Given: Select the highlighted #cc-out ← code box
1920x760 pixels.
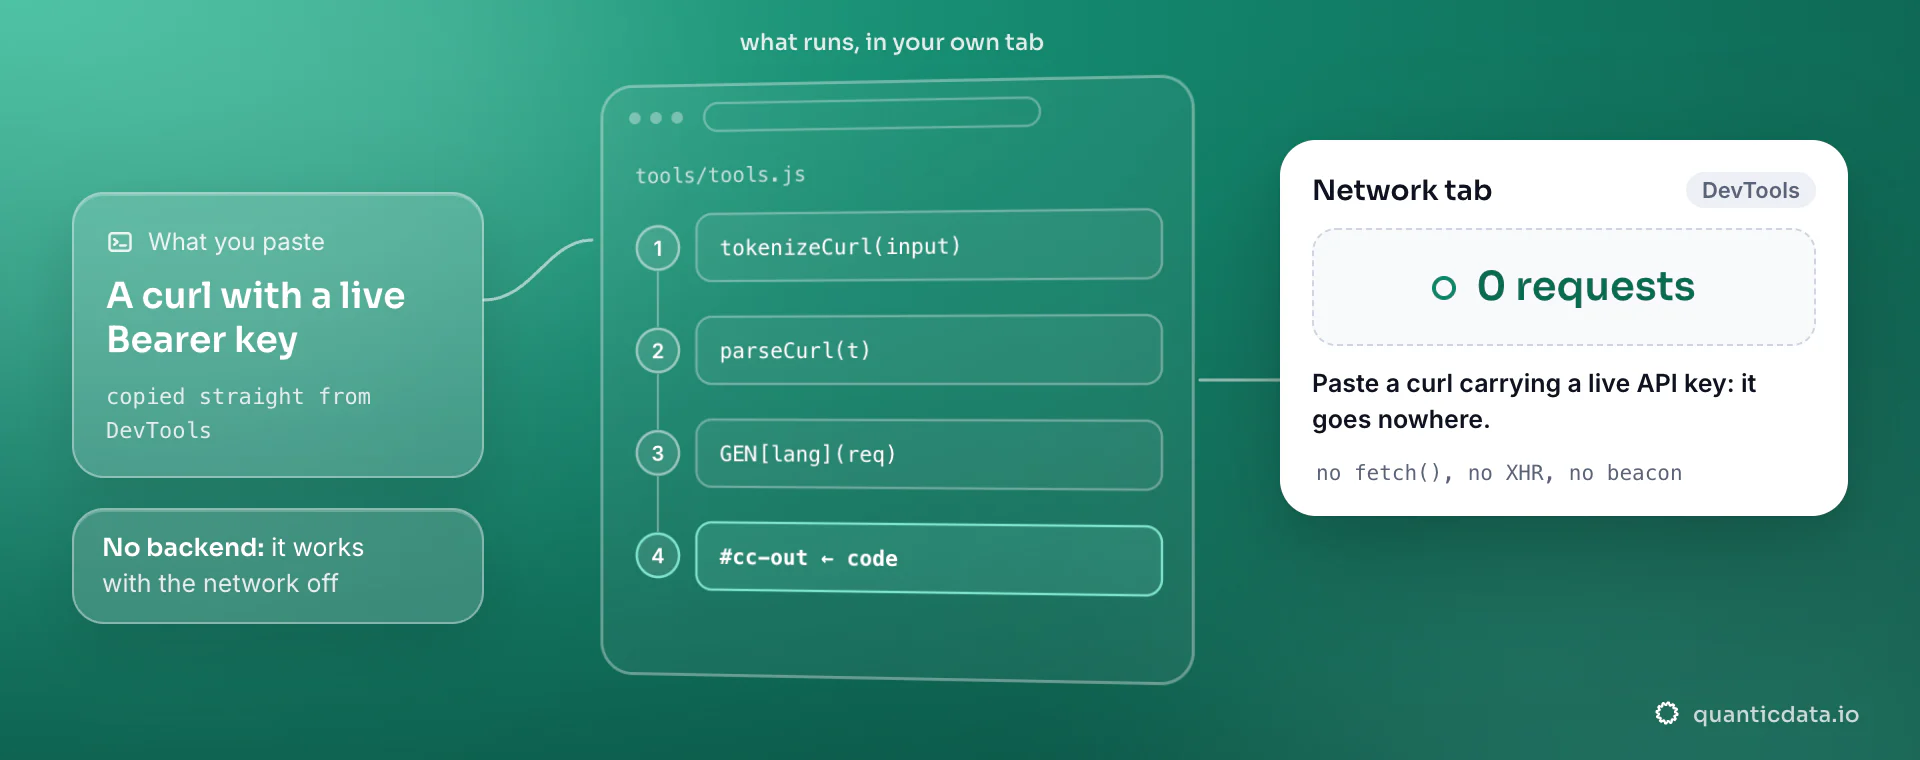Looking at the screenshot, I should pos(929,558).
